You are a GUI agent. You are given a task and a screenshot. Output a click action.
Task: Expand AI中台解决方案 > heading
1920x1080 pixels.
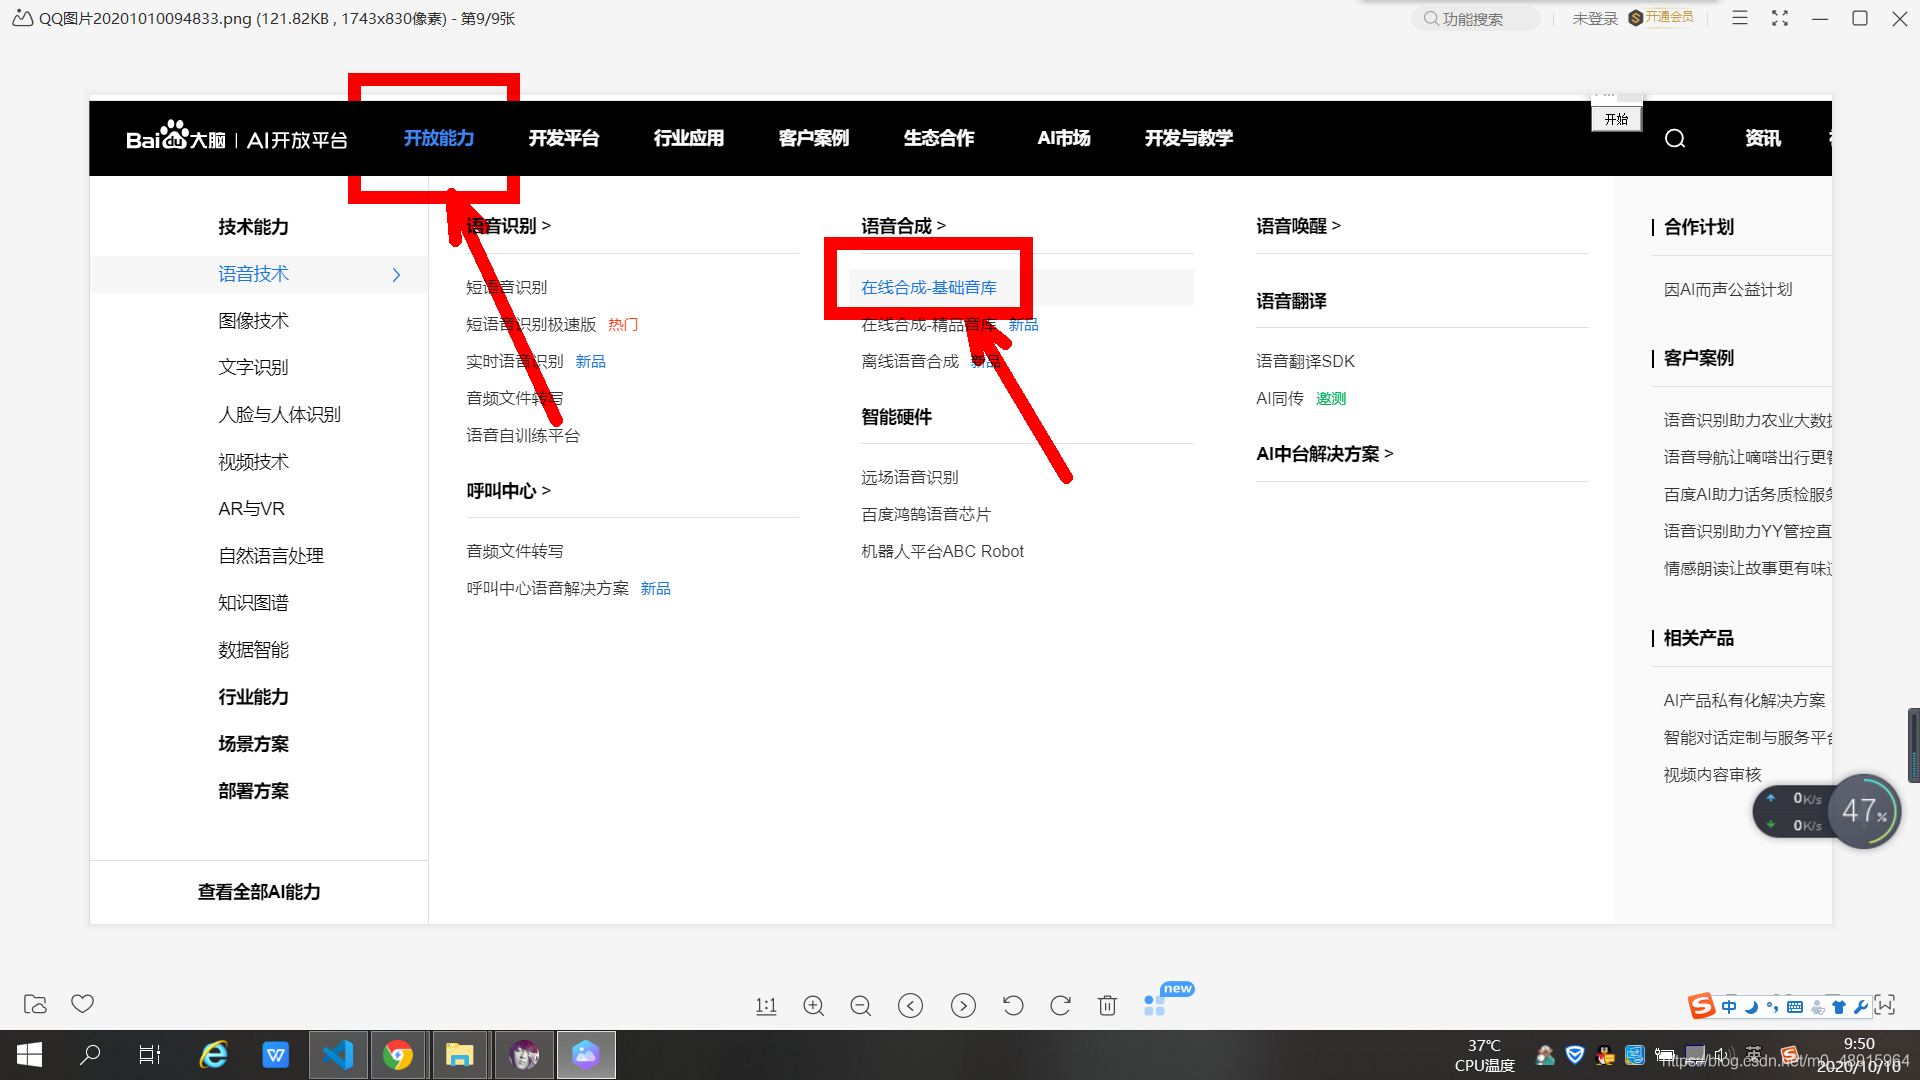point(1324,455)
